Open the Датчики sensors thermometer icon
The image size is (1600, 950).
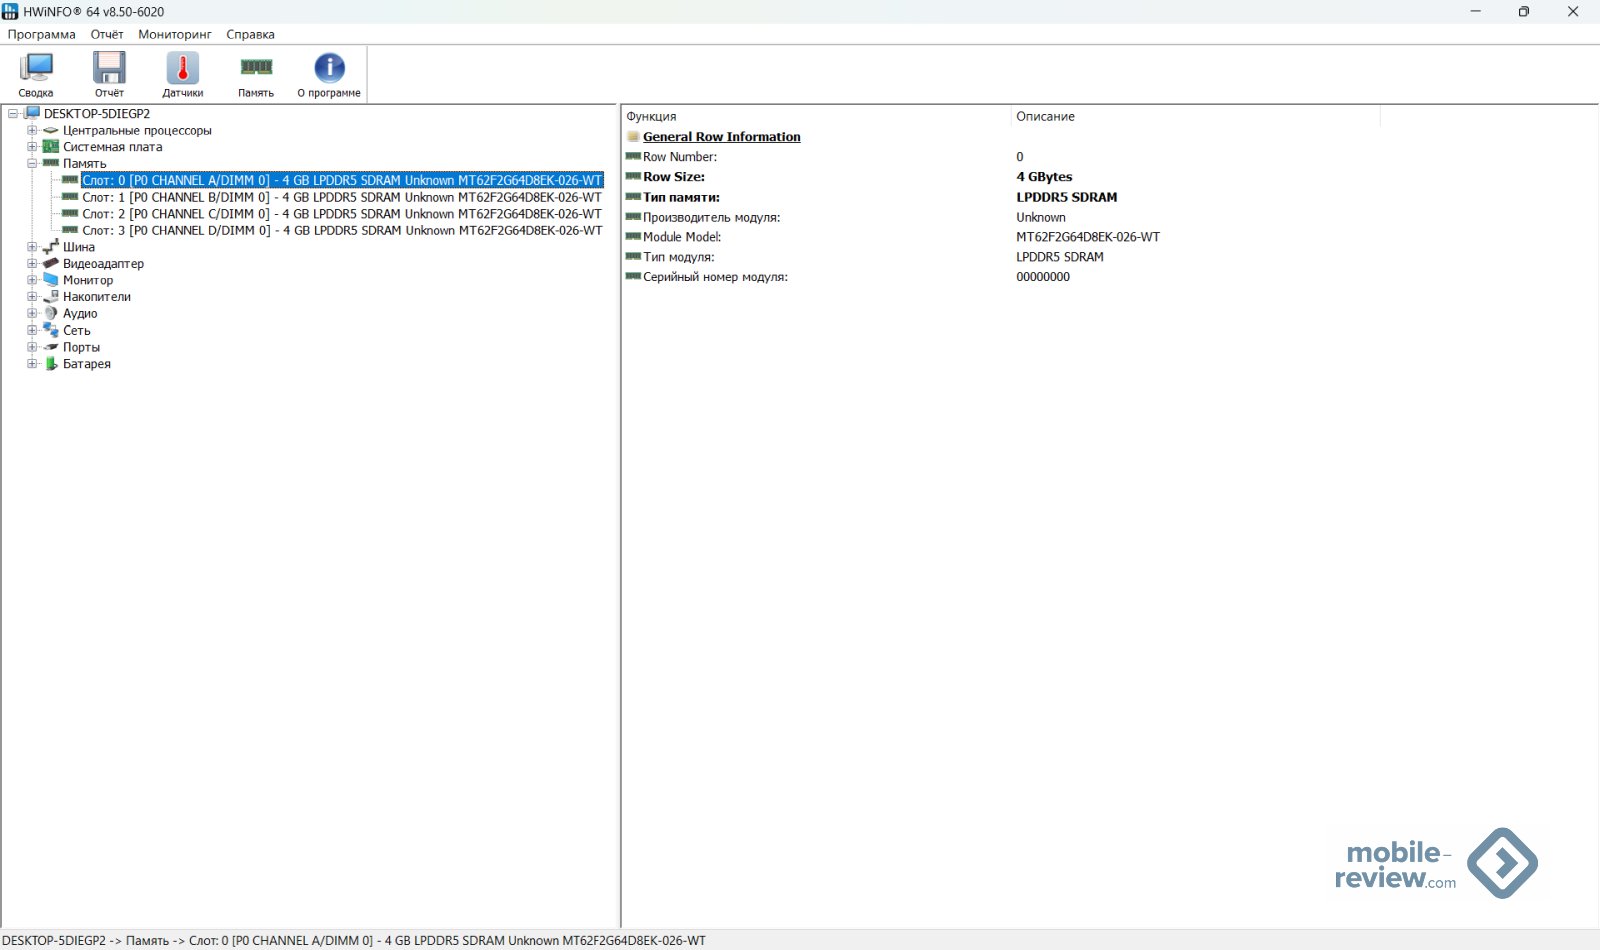183,68
